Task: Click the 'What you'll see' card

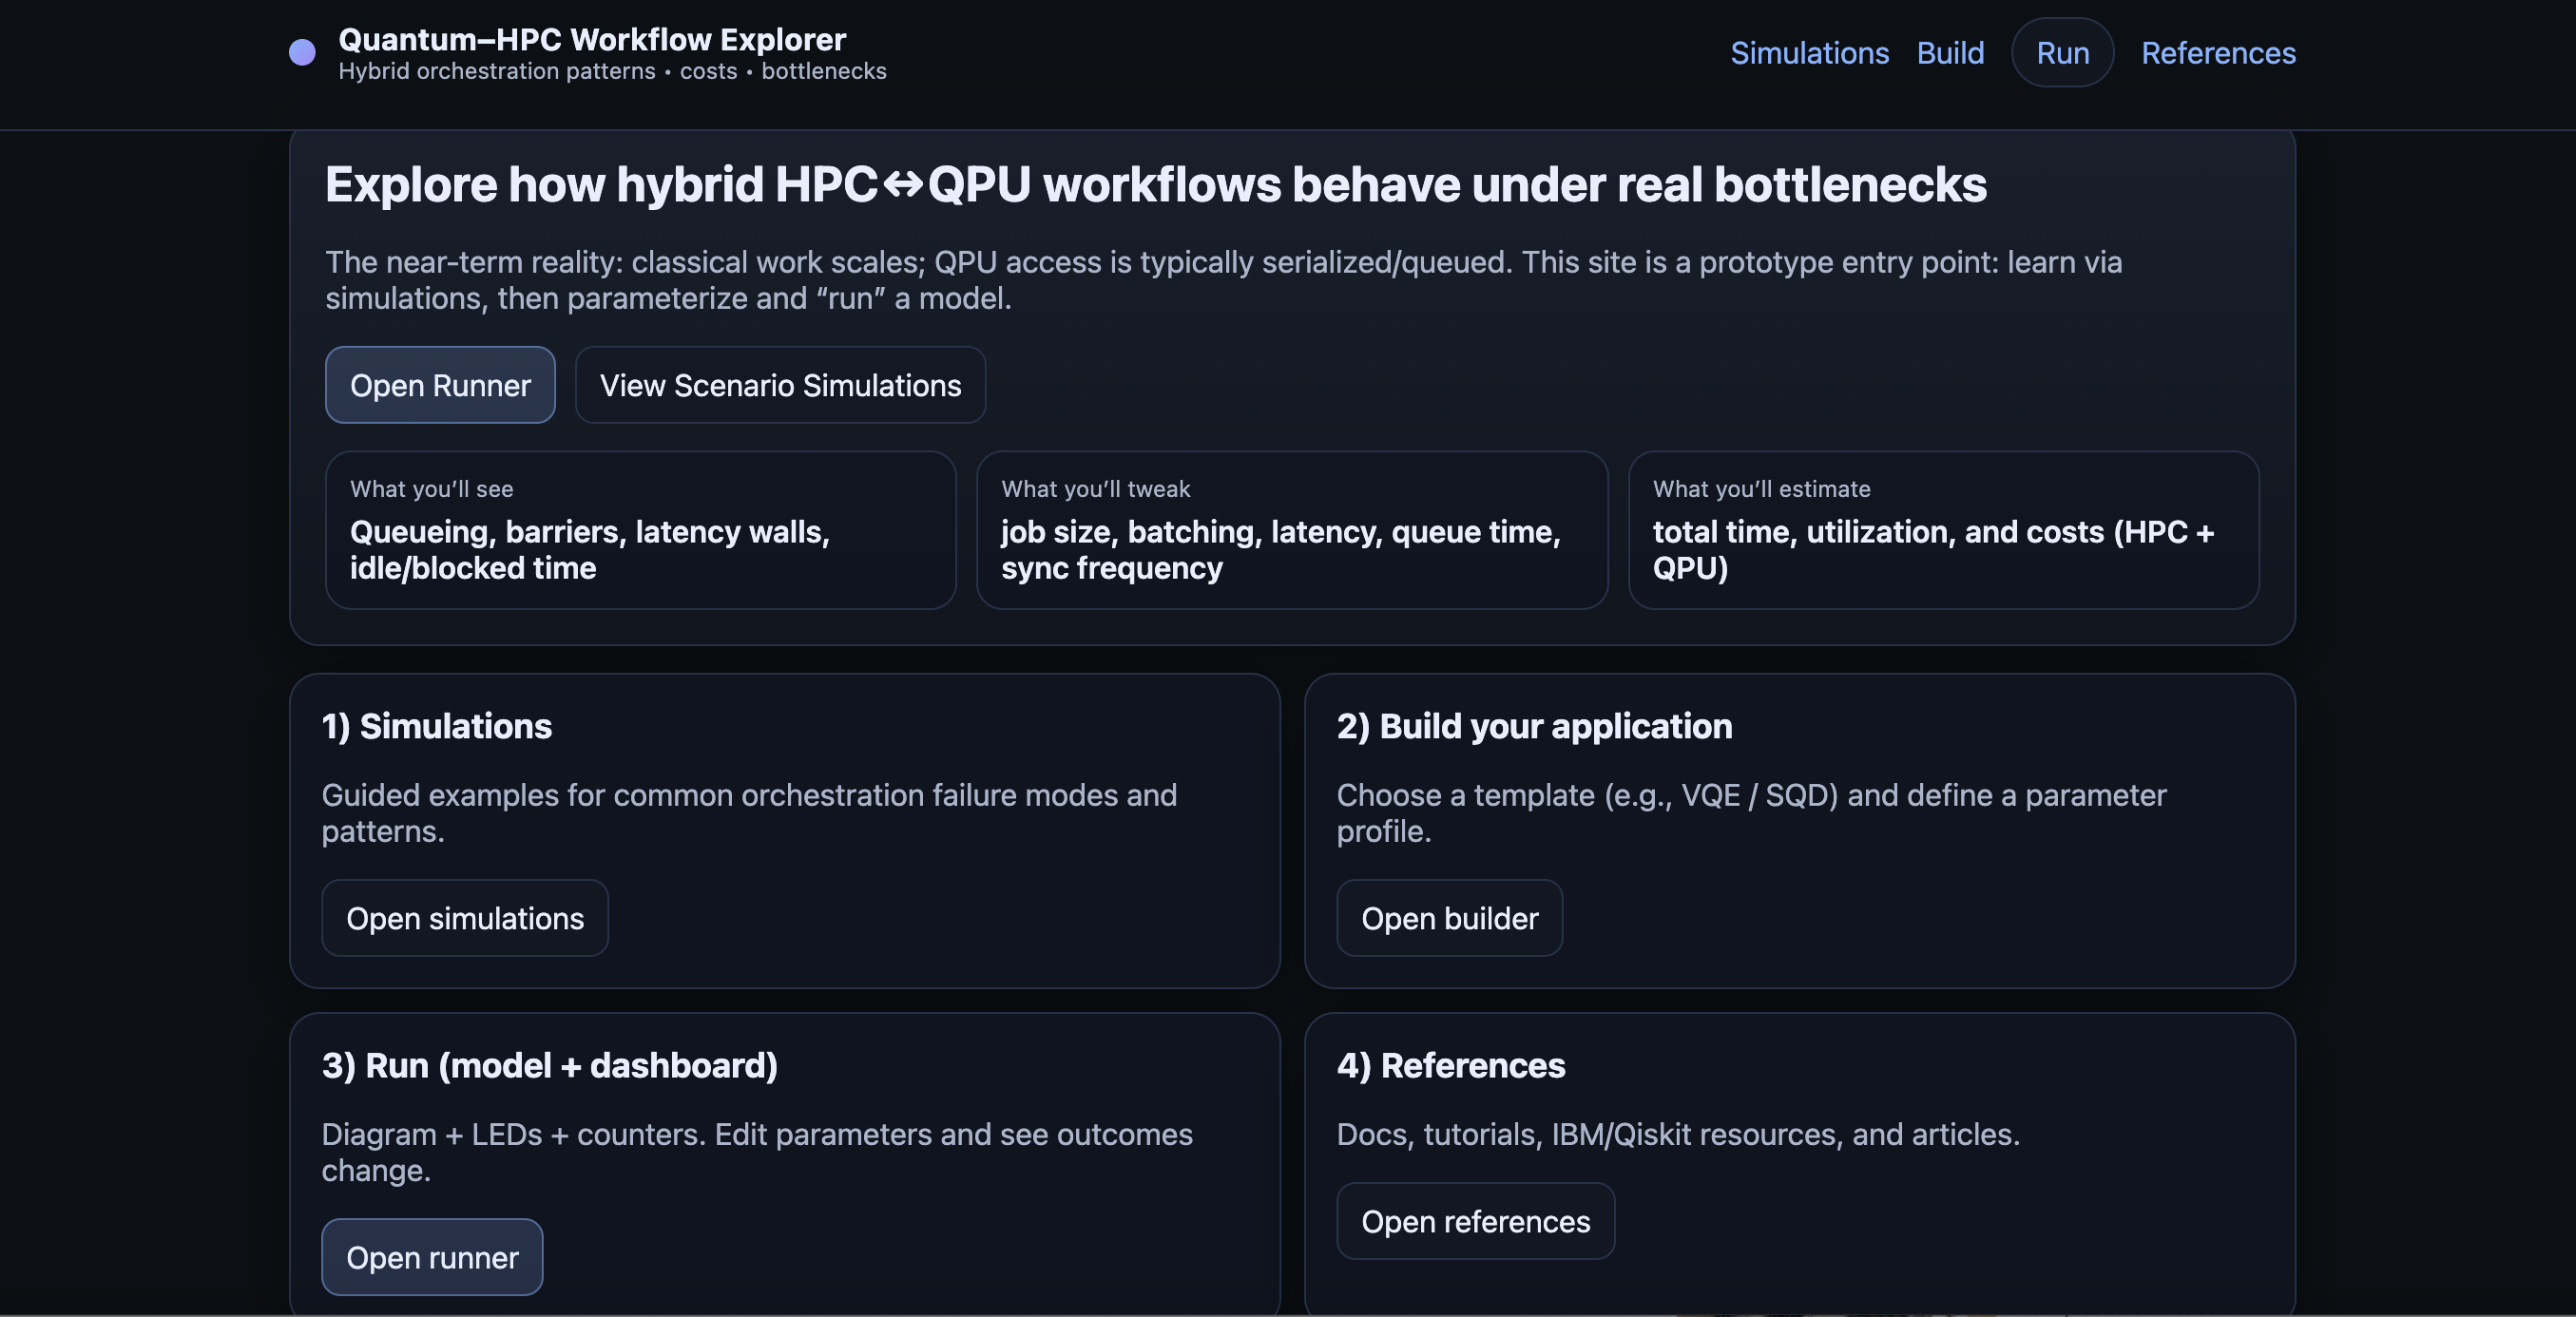Action: [641, 530]
